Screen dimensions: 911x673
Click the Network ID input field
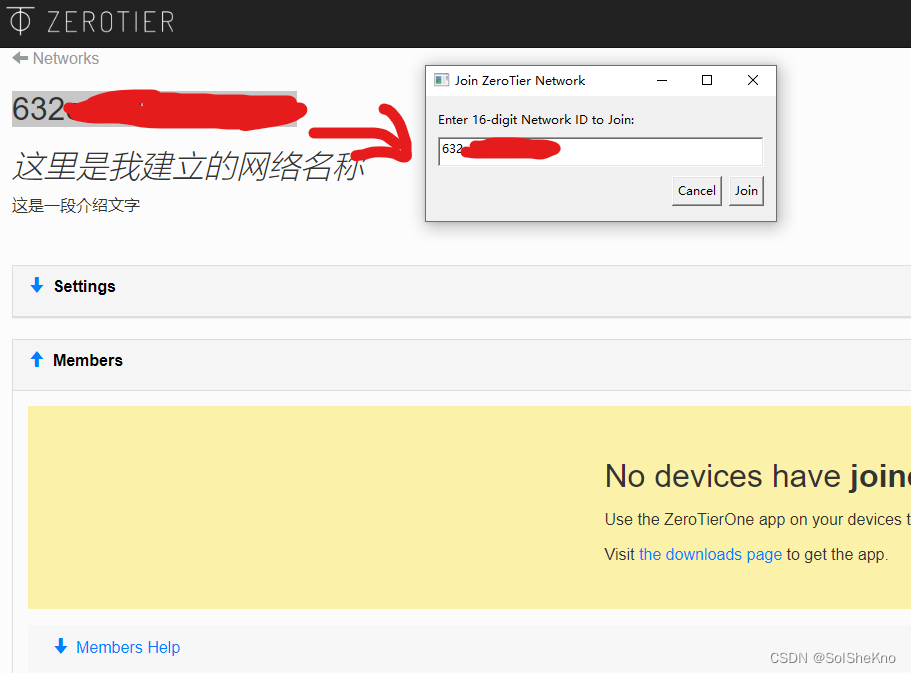(x=600, y=152)
